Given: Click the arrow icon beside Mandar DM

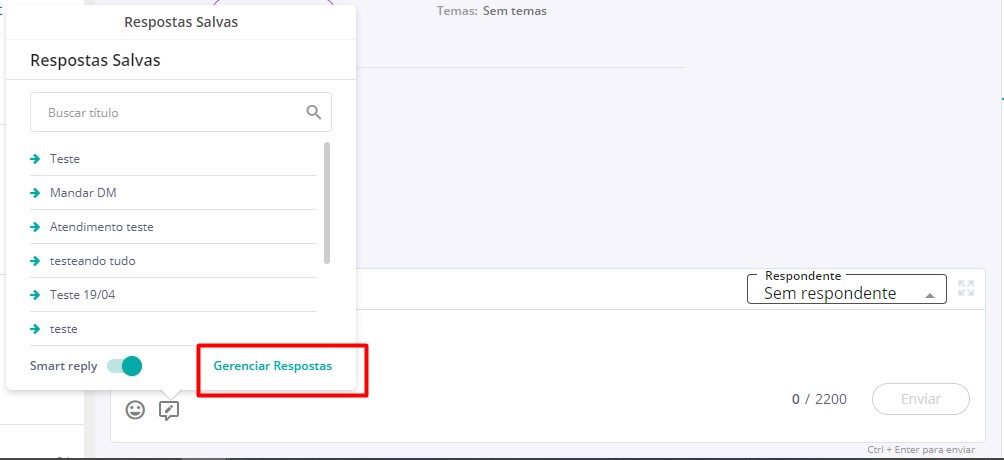Looking at the screenshot, I should click(x=35, y=193).
